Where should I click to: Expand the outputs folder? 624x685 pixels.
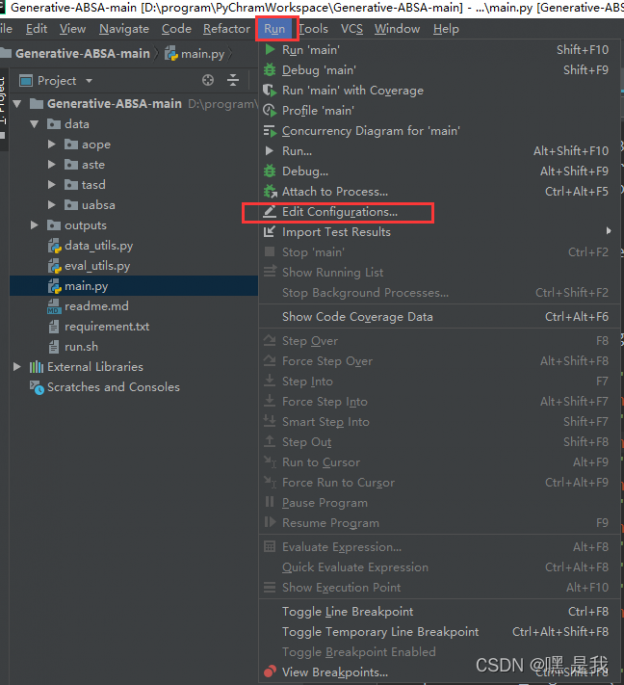click(35, 226)
